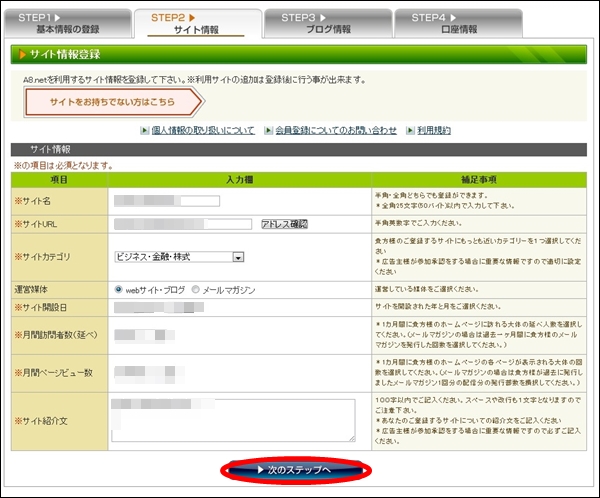Click the ※サイトURL row label
The width and height of the screenshot is (600, 498).
[36, 224]
